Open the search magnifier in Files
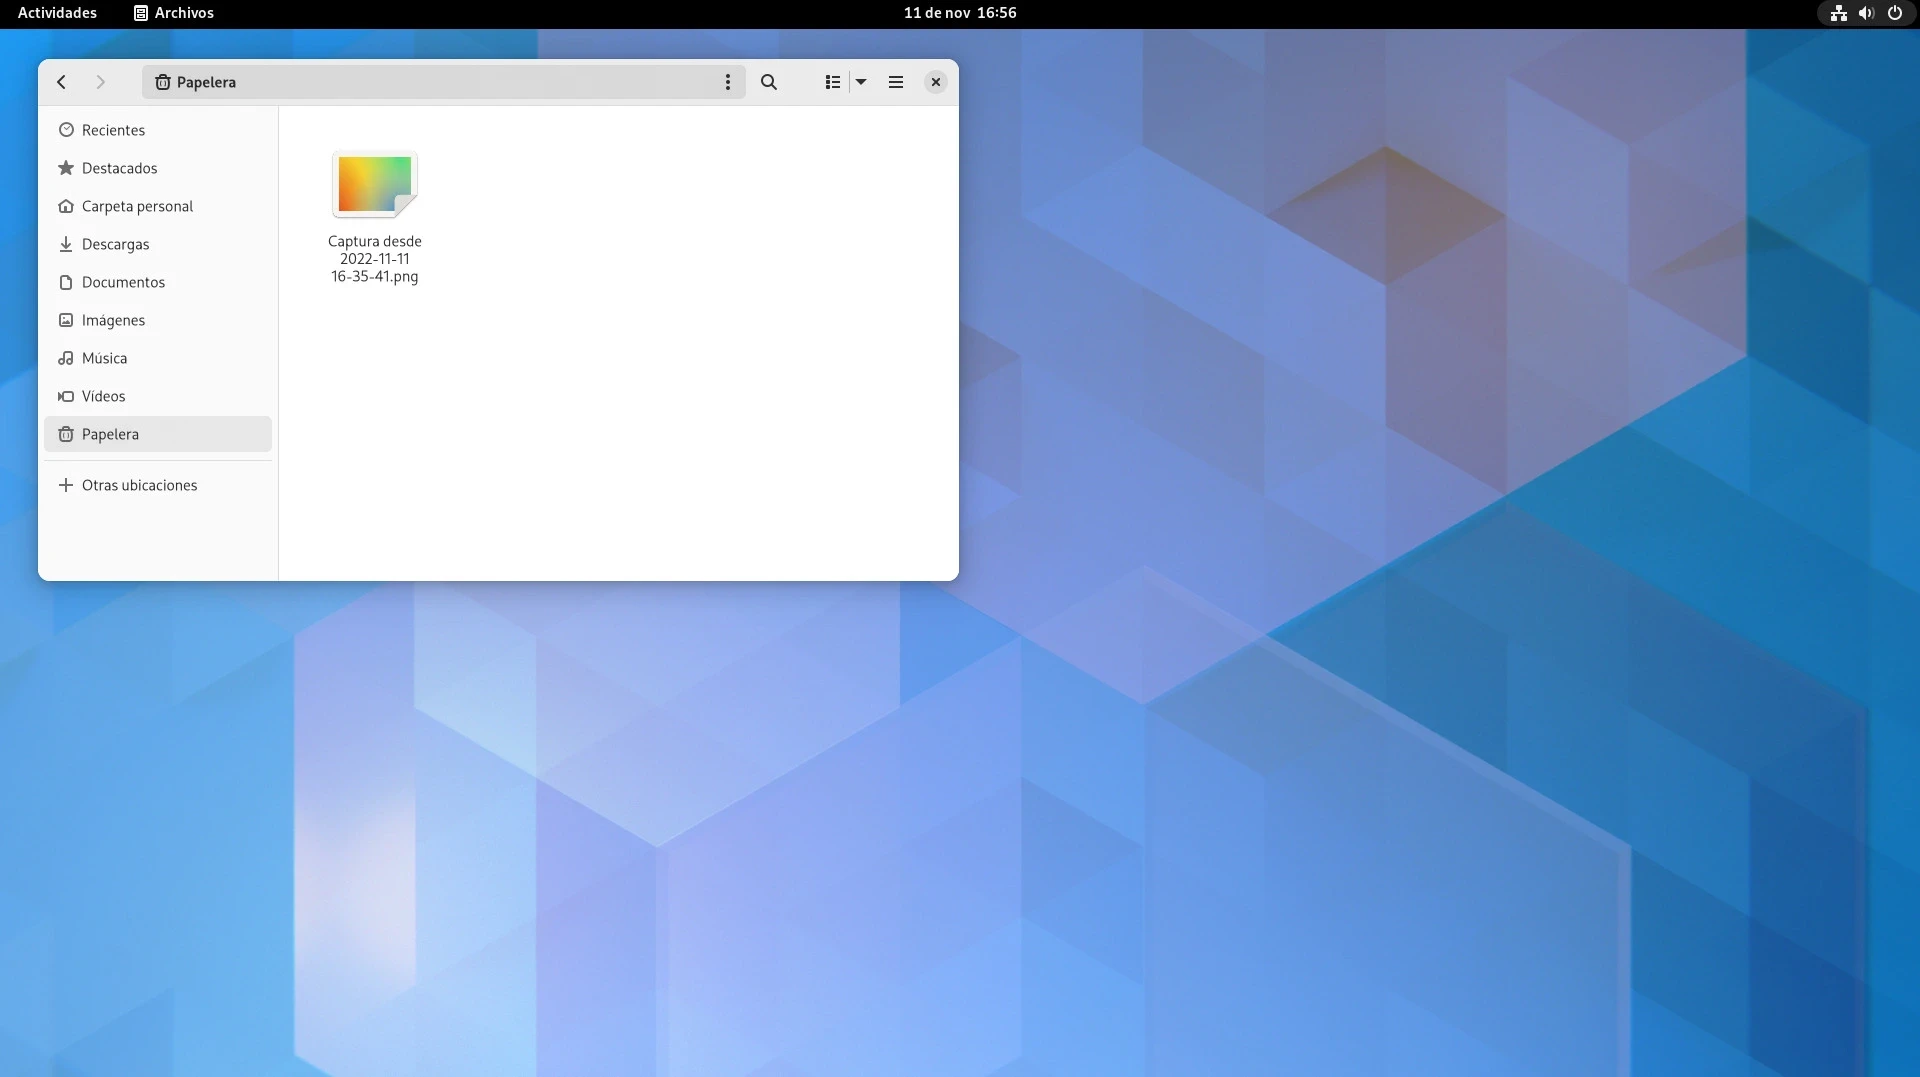The width and height of the screenshot is (1920, 1077). [x=768, y=82]
